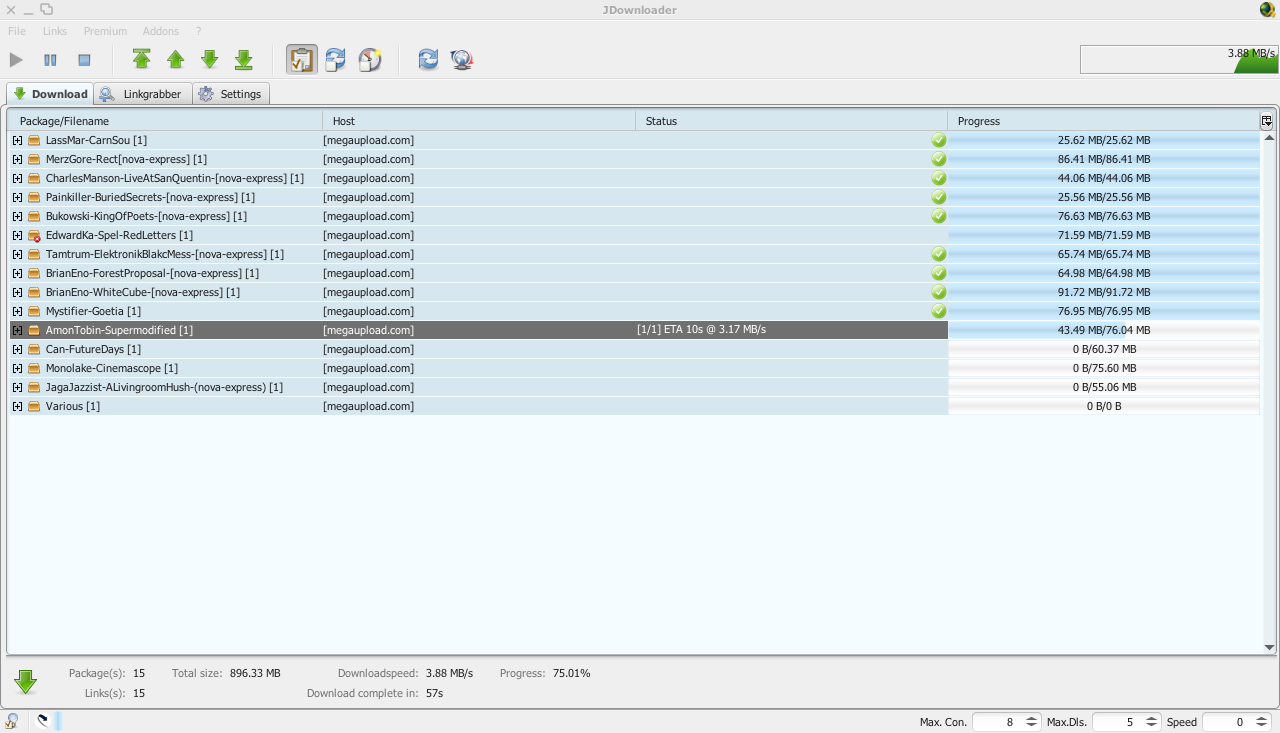The height and width of the screenshot is (733, 1280).
Task: Expand the Bukowski-KingOfPoets package
Action: click(17, 216)
